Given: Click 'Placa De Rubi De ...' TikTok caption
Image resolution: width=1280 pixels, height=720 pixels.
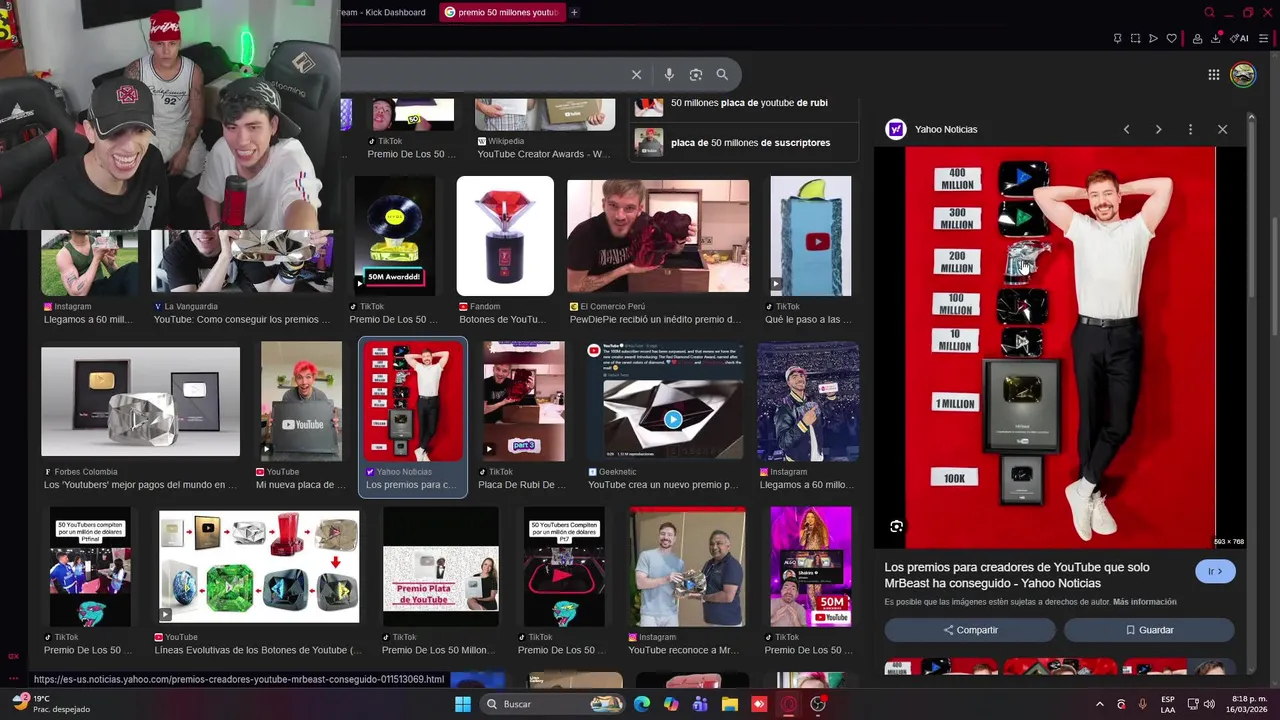Looking at the screenshot, I should (522, 485).
